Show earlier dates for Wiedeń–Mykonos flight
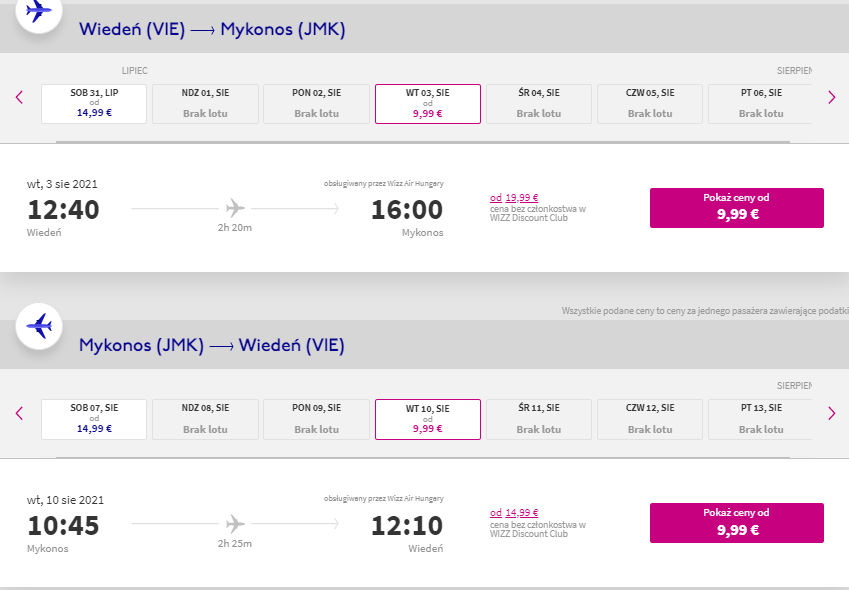Image resolution: width=849 pixels, height=590 pixels. pos(19,97)
